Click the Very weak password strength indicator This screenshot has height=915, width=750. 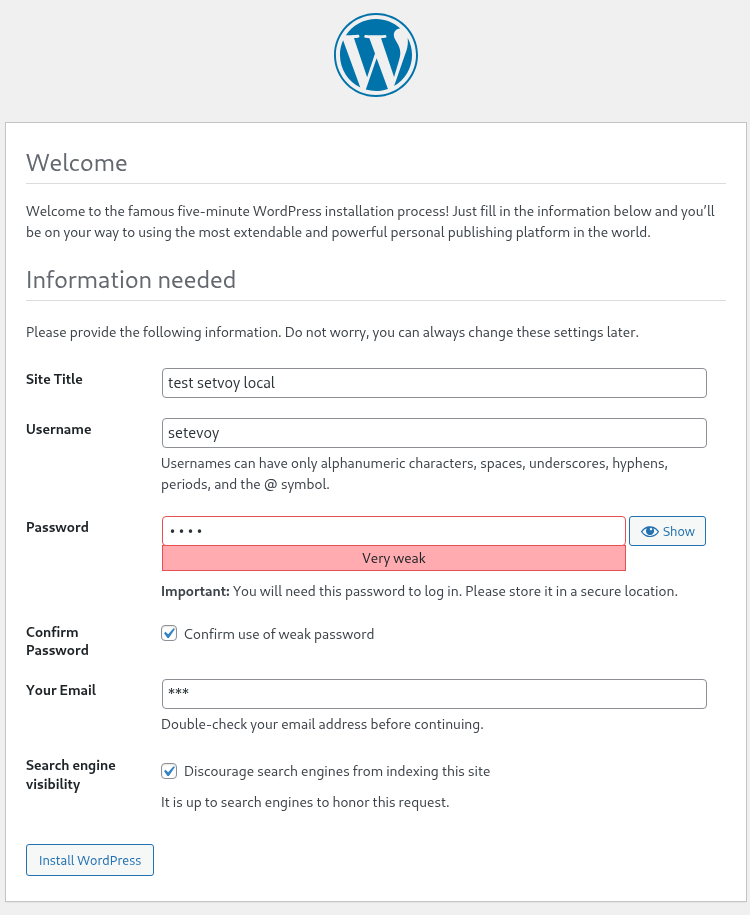393,558
